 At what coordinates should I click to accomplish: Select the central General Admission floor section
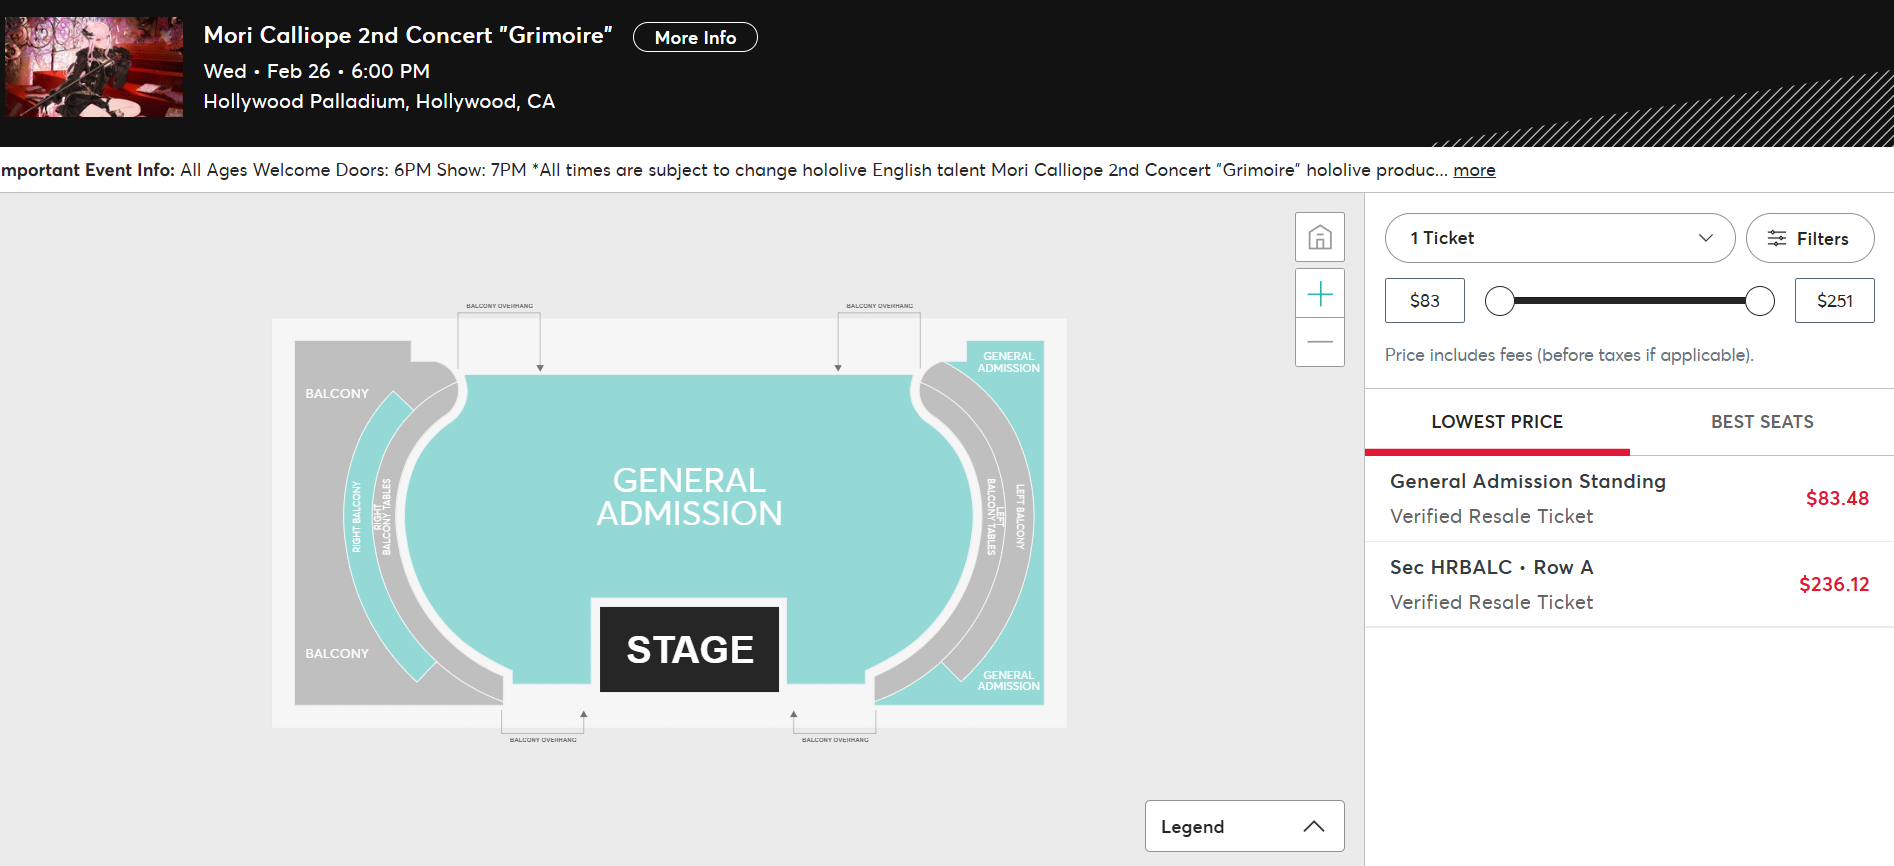click(x=689, y=497)
